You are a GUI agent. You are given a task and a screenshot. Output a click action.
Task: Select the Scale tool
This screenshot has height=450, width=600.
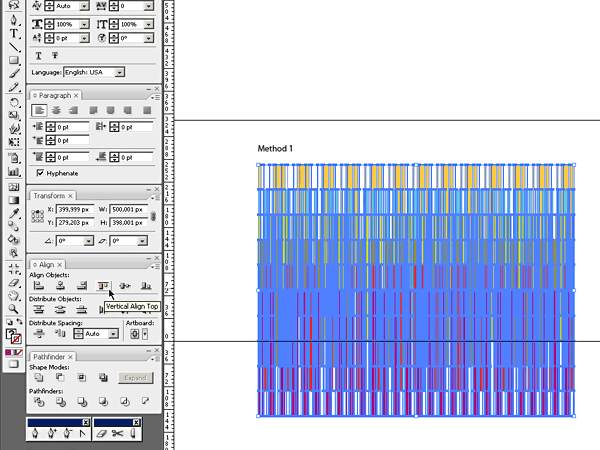[x=14, y=116]
